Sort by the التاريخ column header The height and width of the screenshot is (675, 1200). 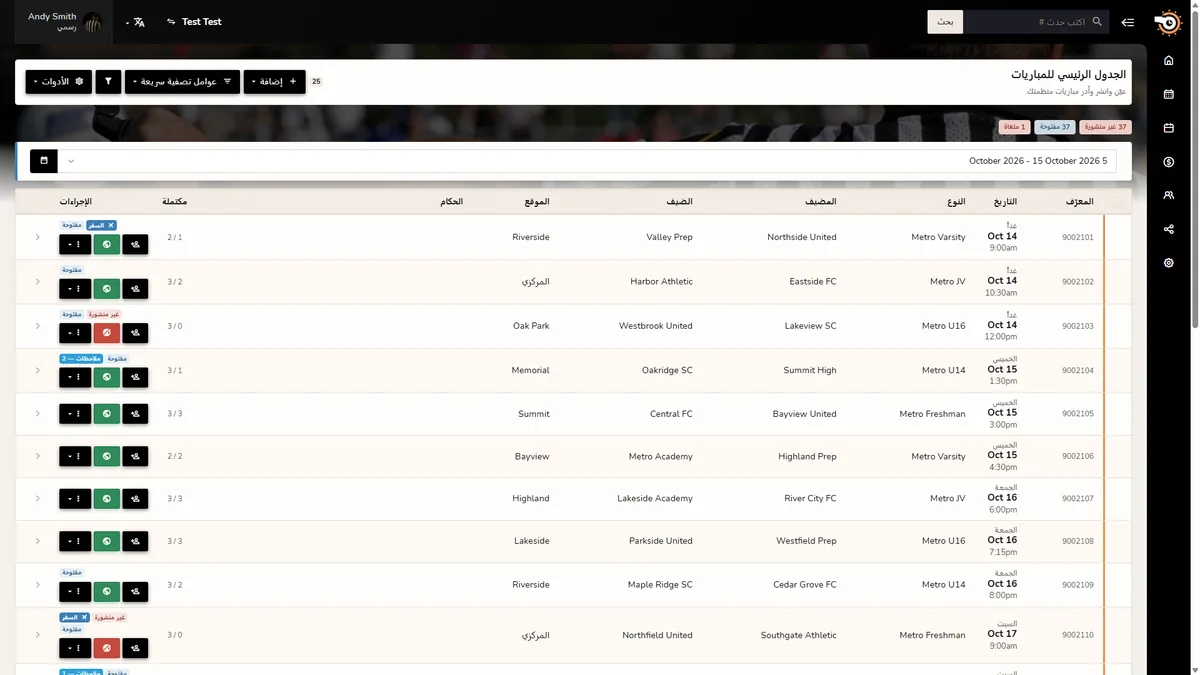coord(1005,202)
